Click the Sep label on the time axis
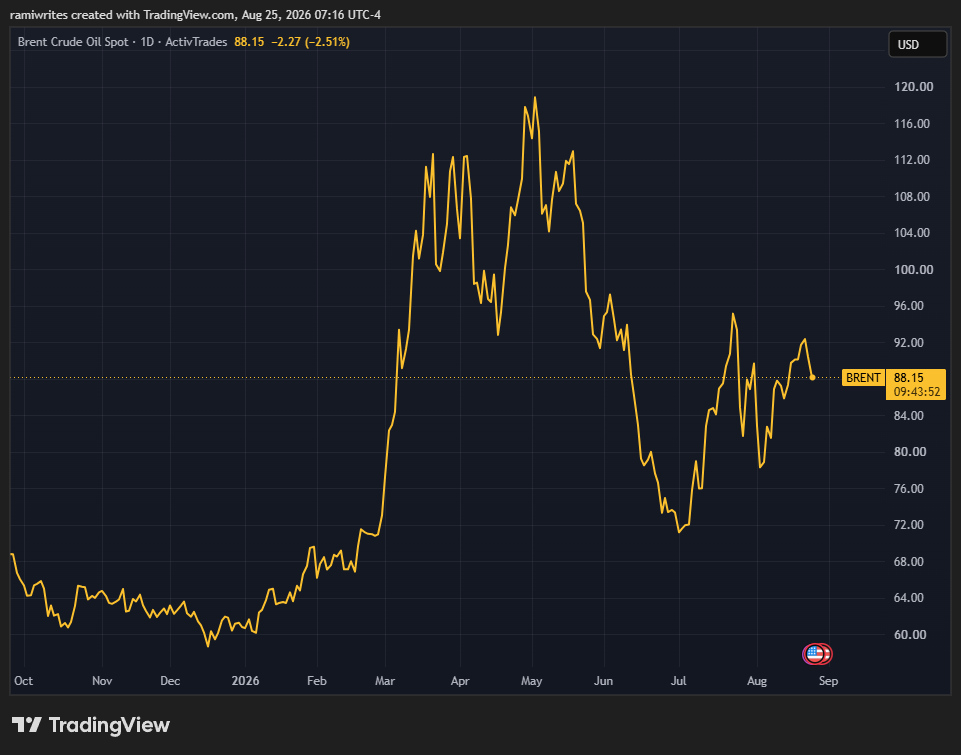 [x=829, y=681]
